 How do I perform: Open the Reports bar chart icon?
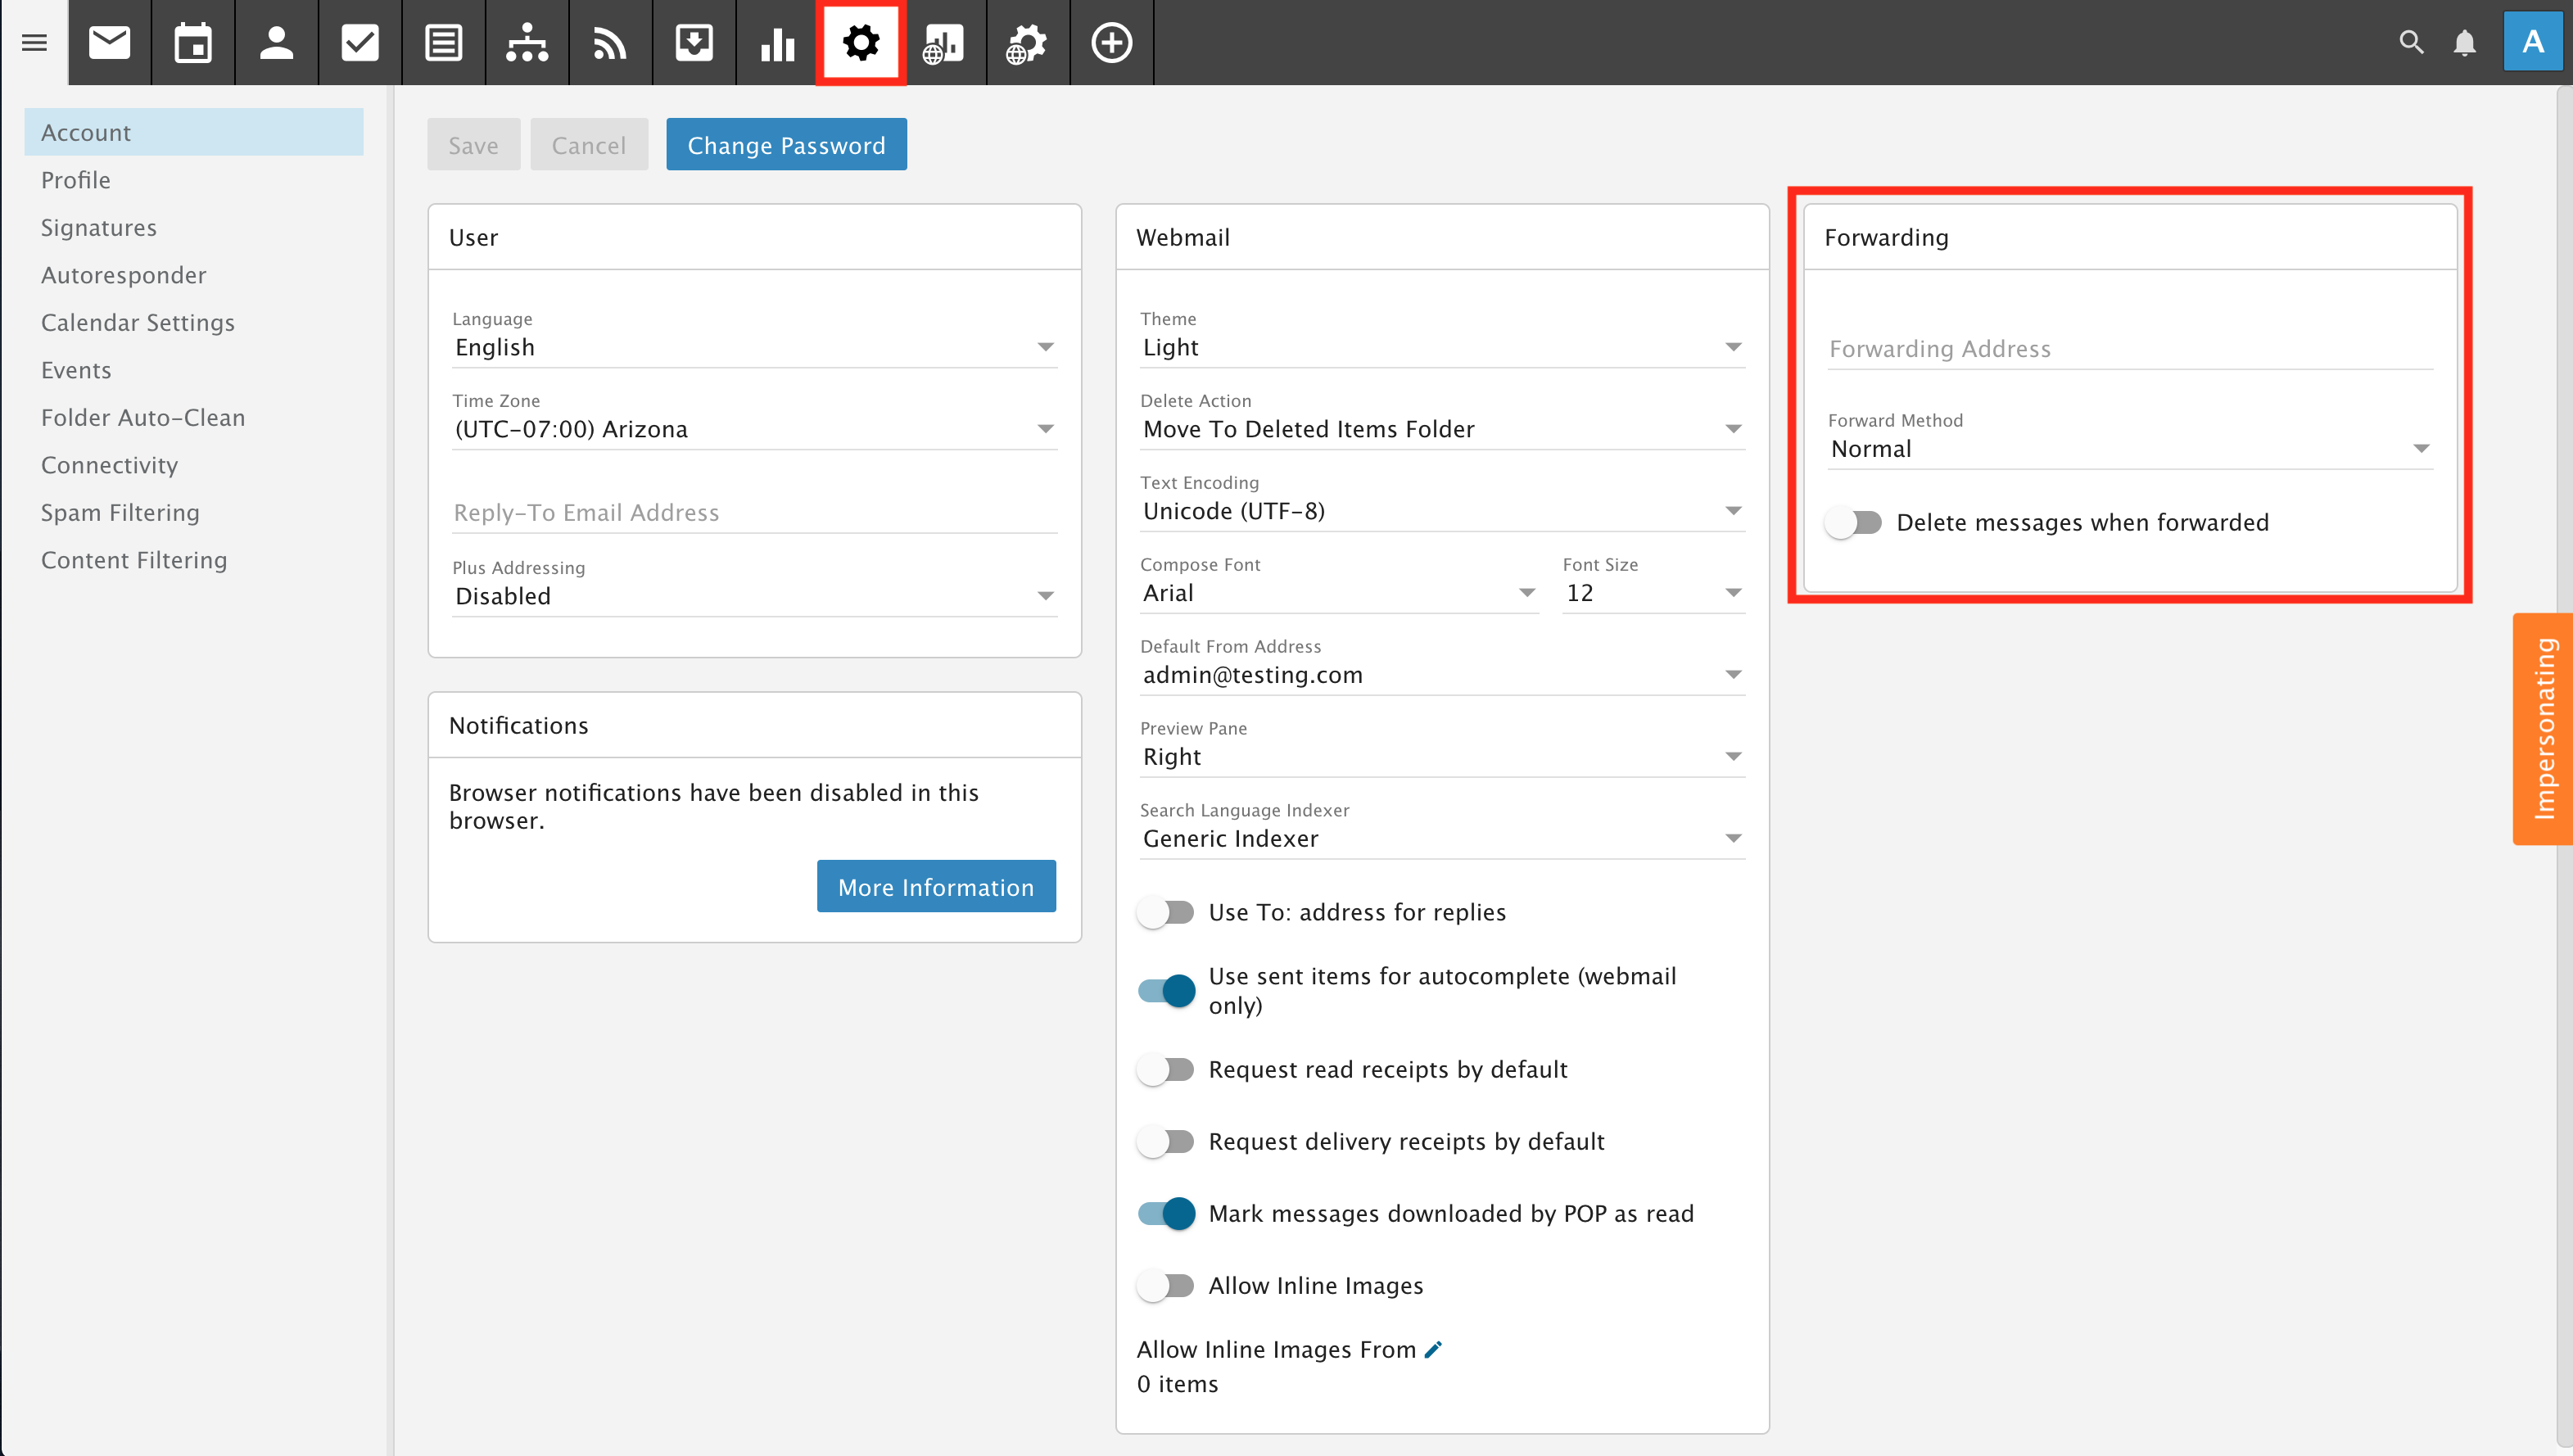pyautogui.click(x=777, y=43)
